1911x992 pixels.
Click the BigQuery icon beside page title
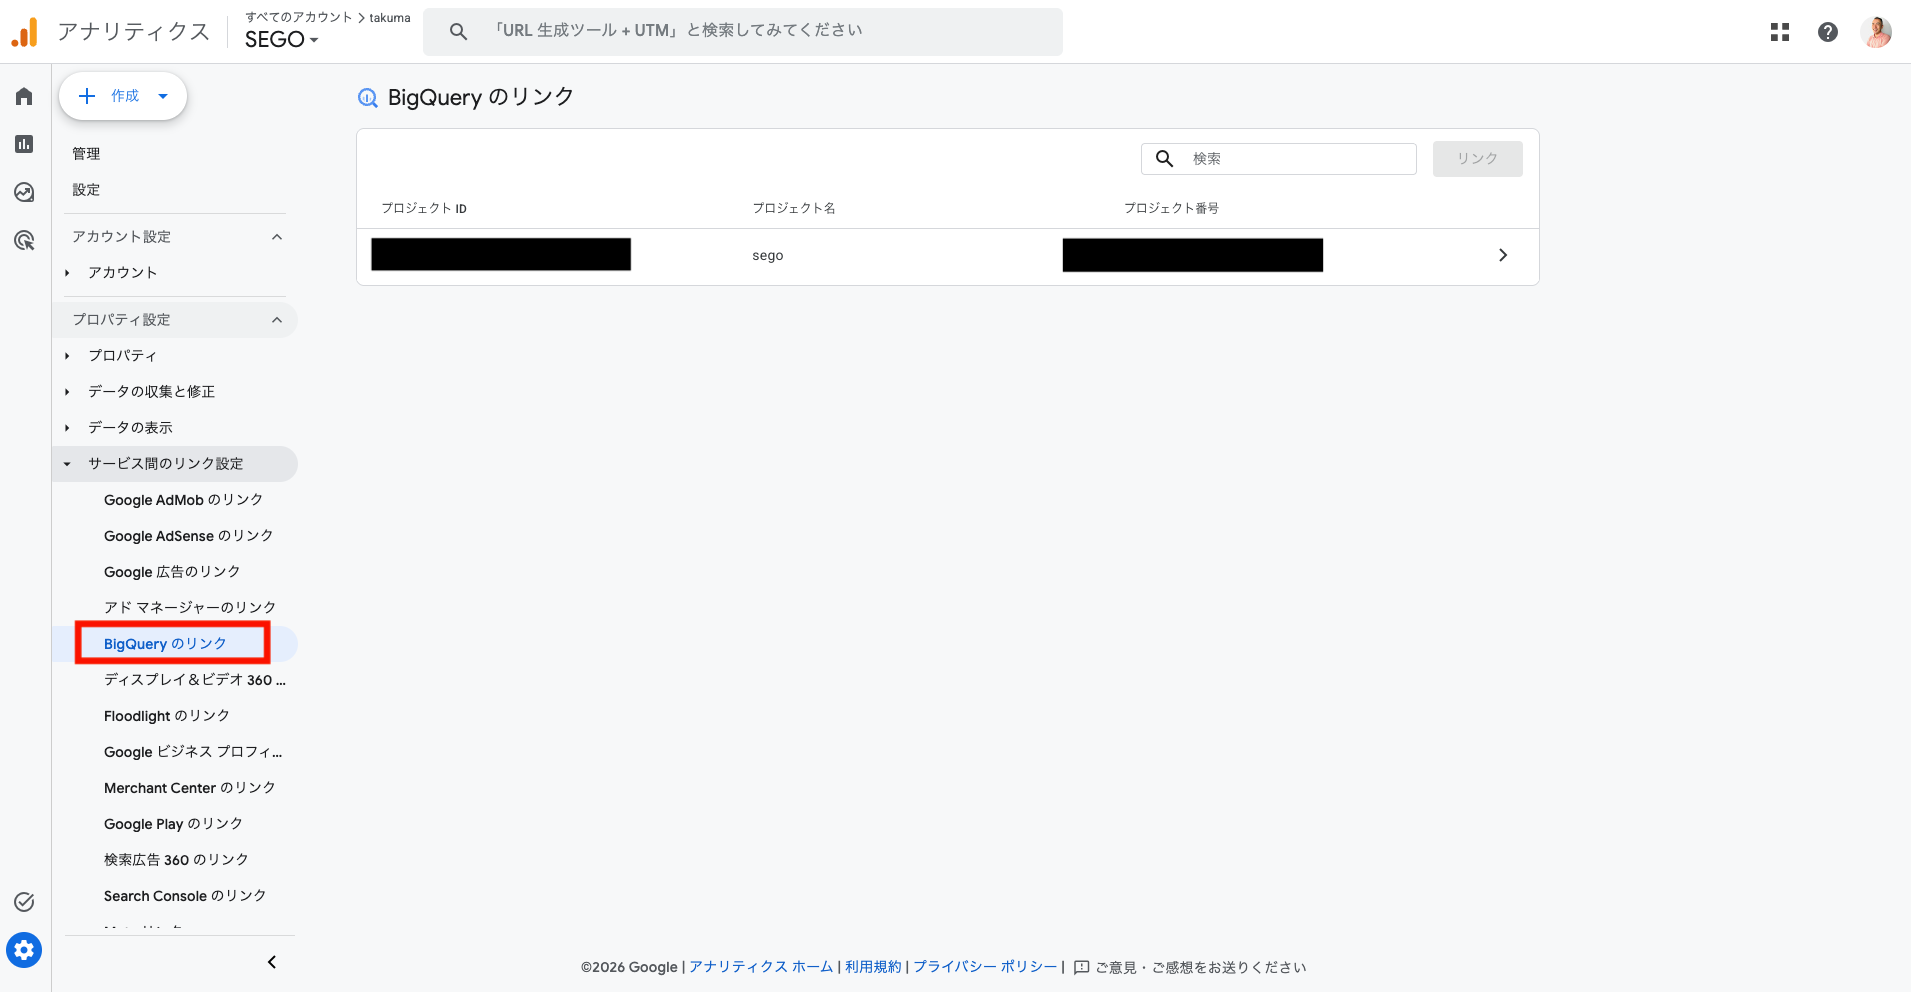pos(368,98)
